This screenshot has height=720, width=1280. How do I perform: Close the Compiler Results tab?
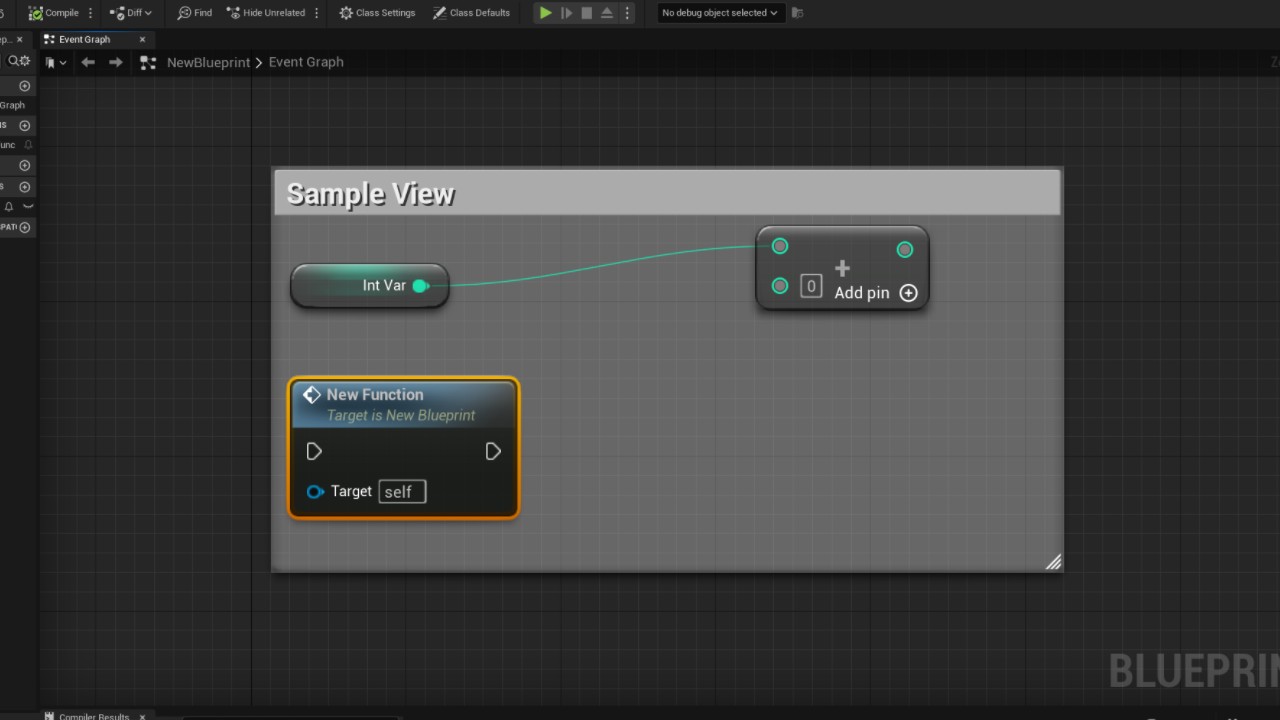(142, 716)
